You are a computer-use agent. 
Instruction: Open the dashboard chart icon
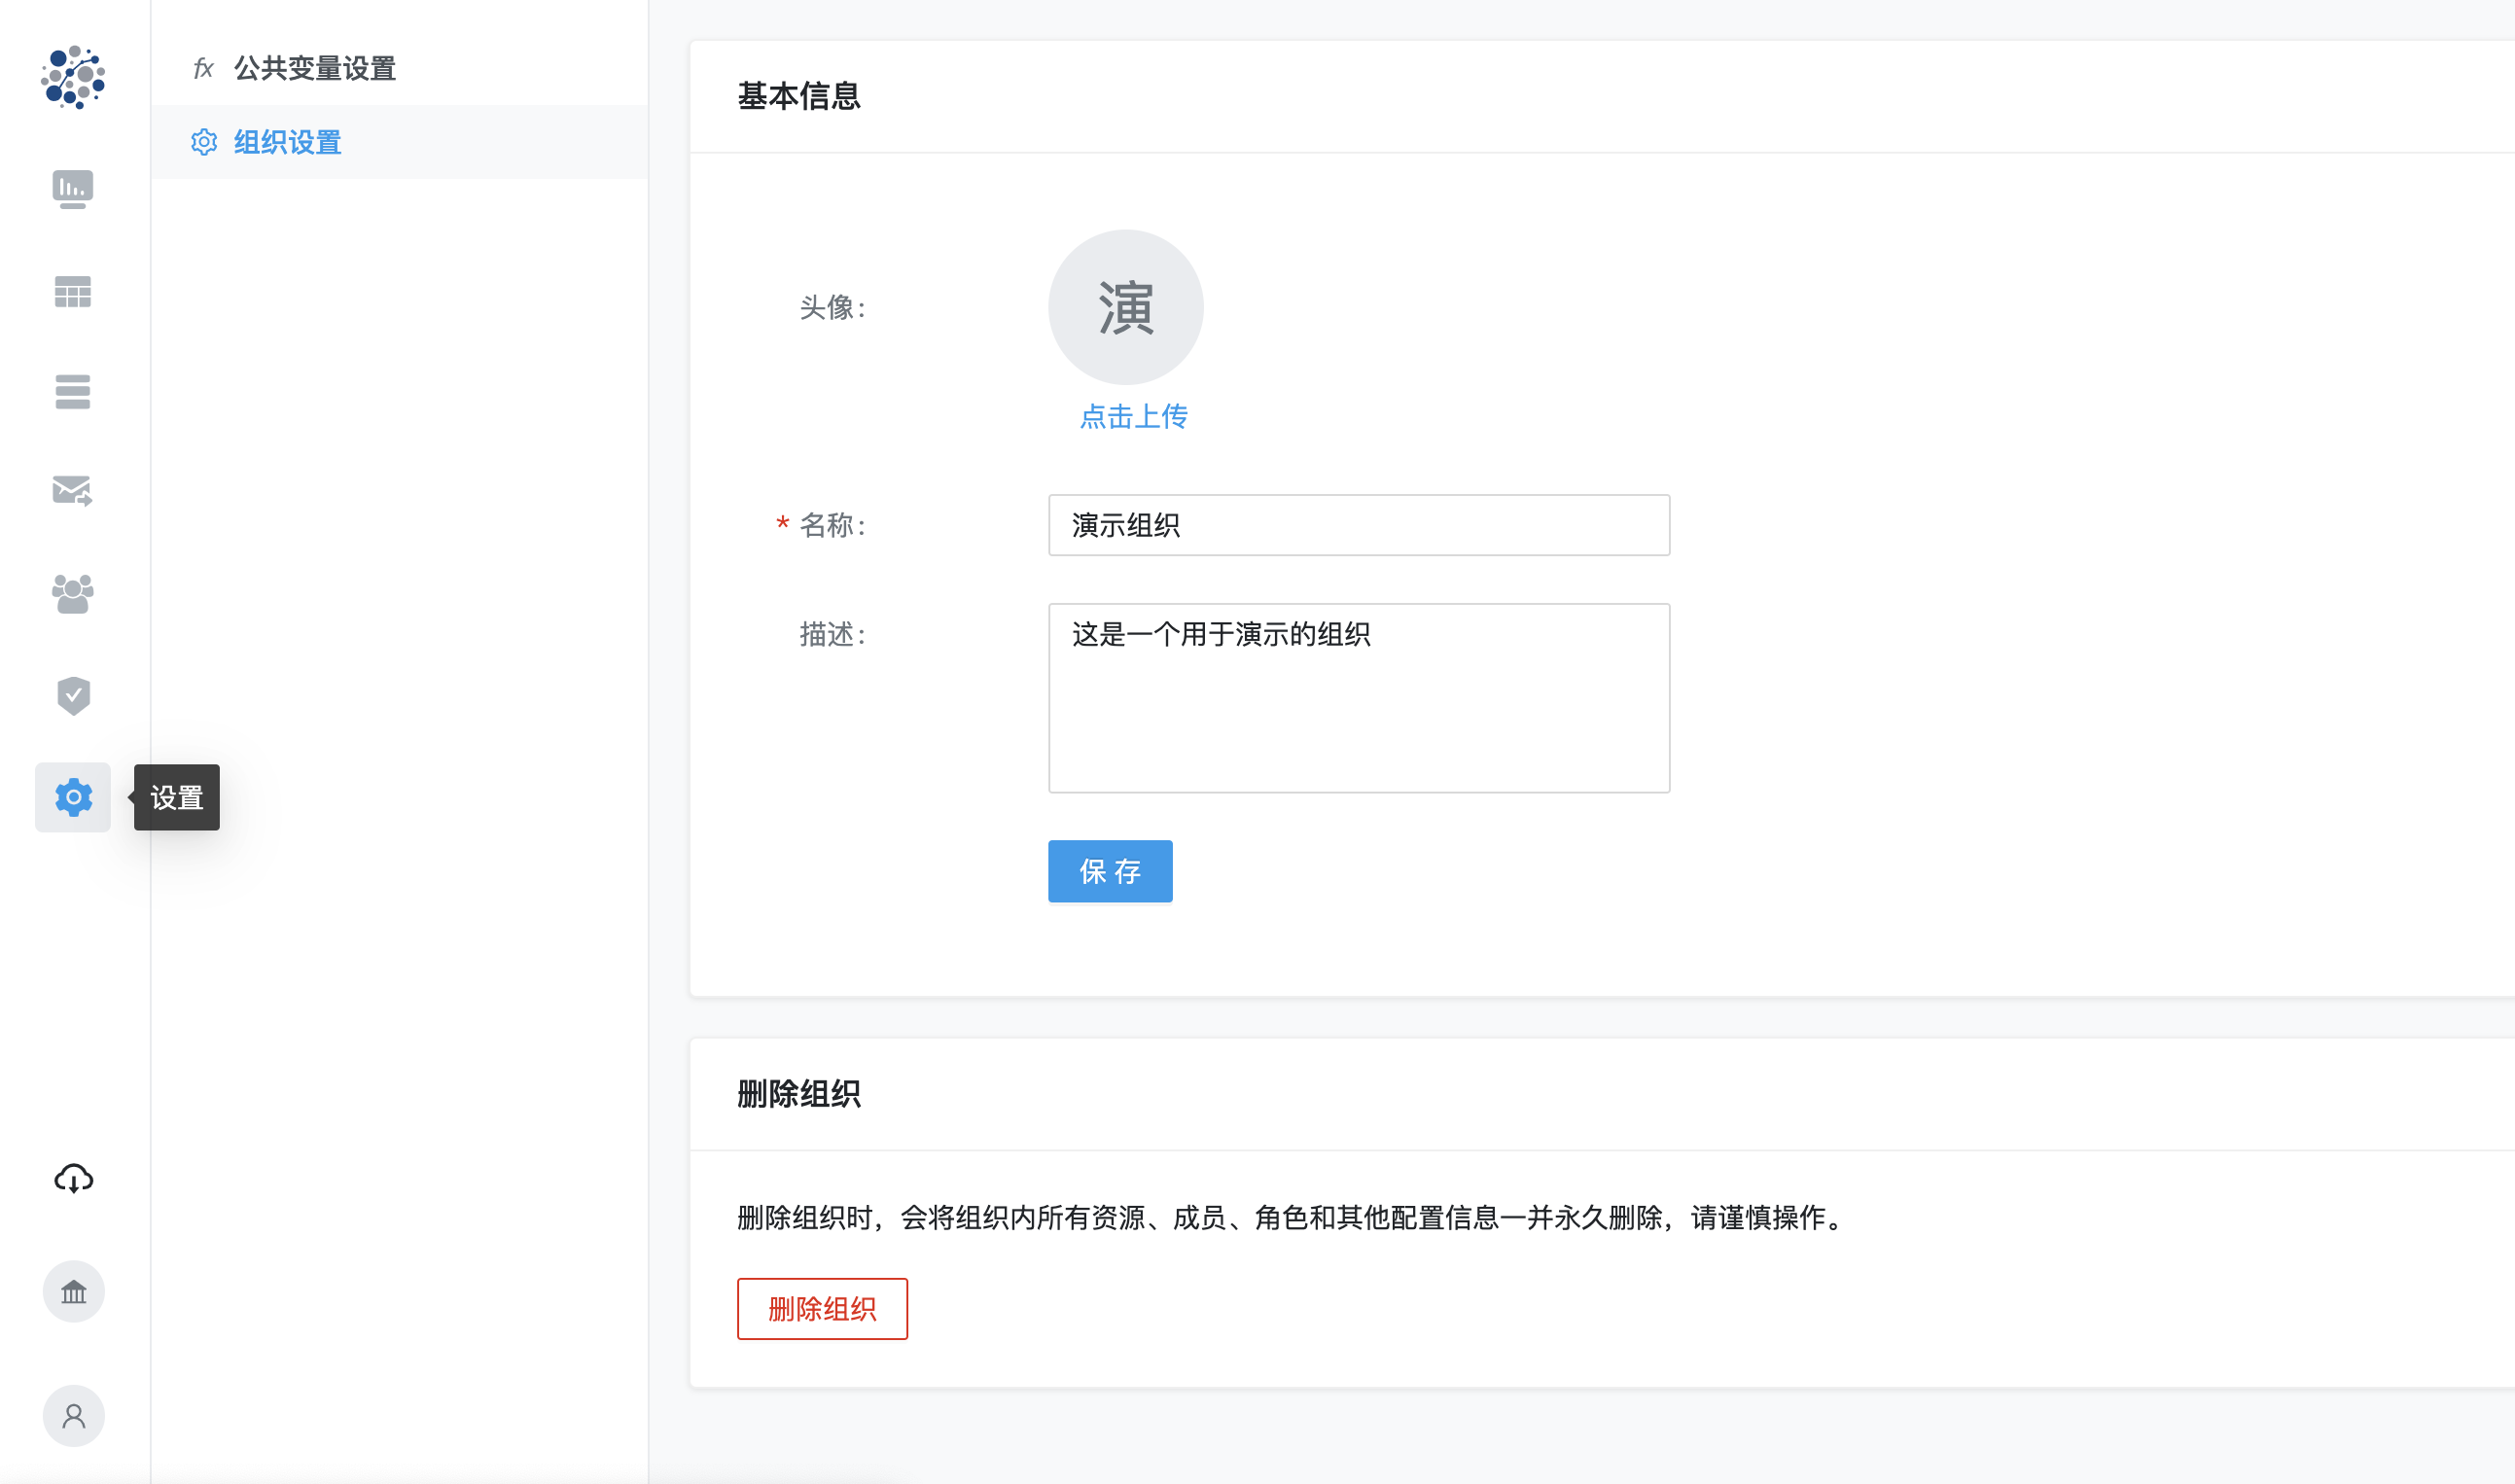click(73, 188)
